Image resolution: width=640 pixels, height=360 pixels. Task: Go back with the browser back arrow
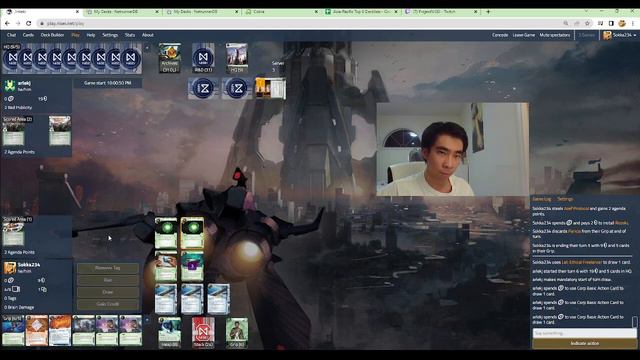[8, 24]
